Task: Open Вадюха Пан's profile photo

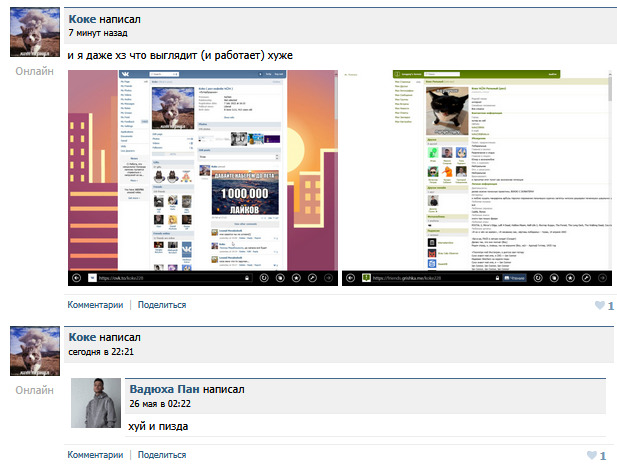Action: (96, 403)
